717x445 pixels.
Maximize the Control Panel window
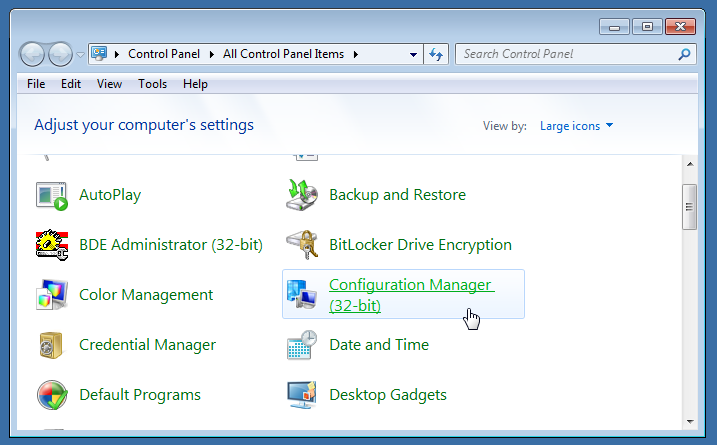pos(647,27)
